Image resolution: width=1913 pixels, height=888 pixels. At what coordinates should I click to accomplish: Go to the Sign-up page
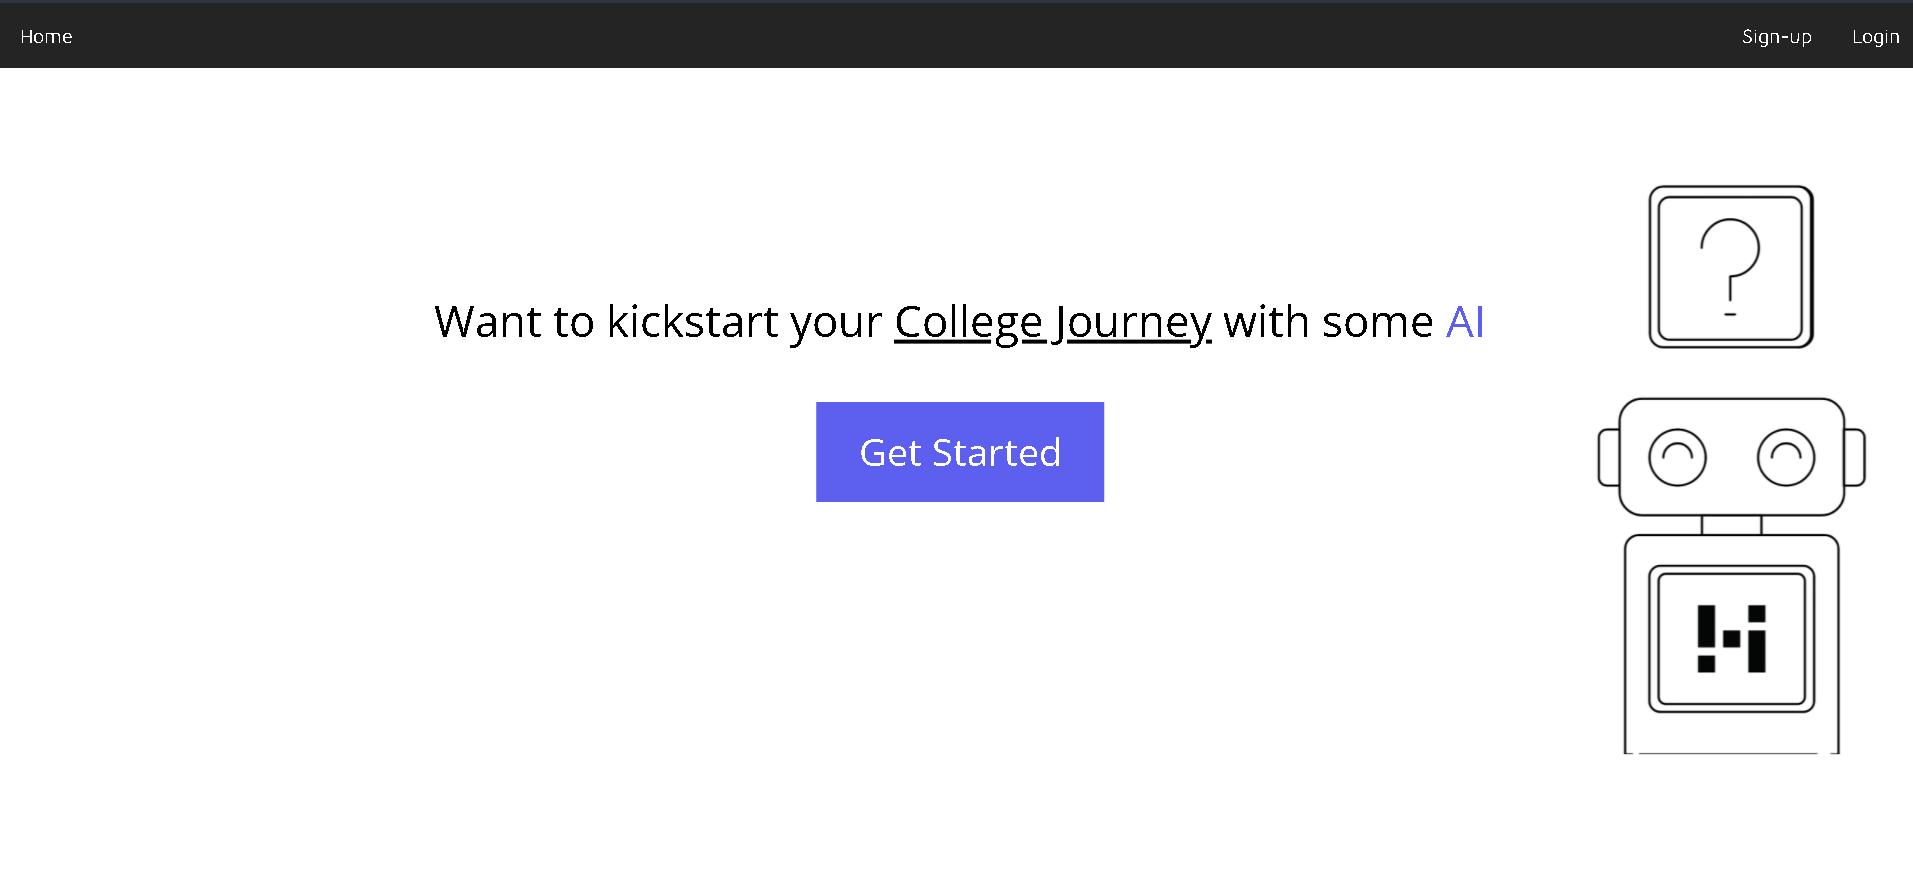click(1777, 37)
